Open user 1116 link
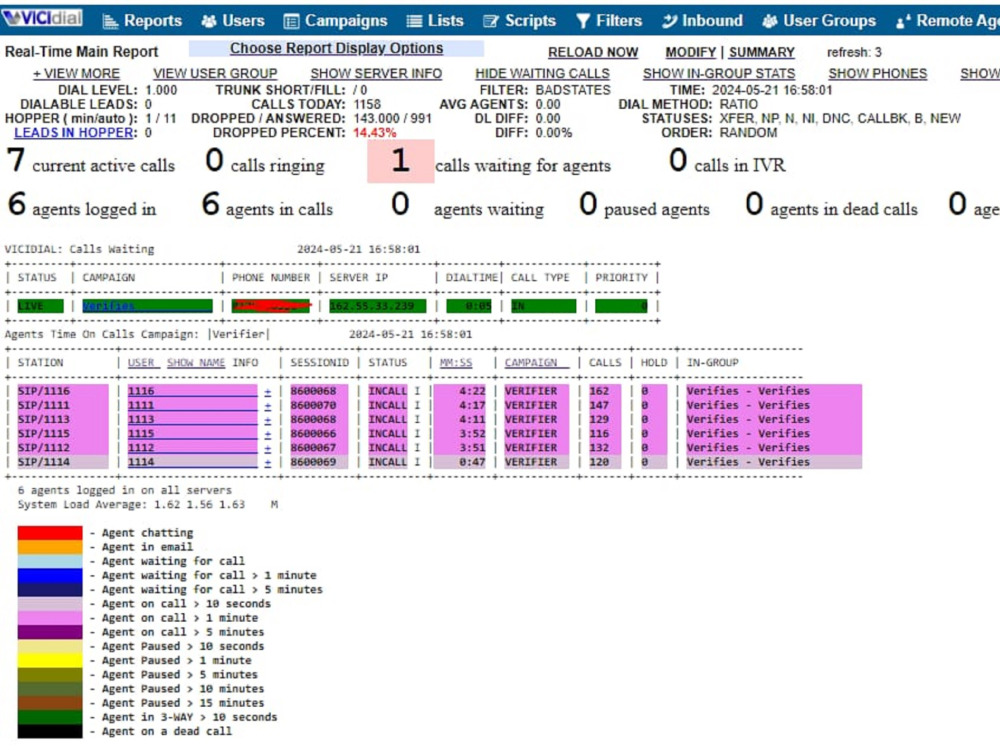 tap(192, 391)
